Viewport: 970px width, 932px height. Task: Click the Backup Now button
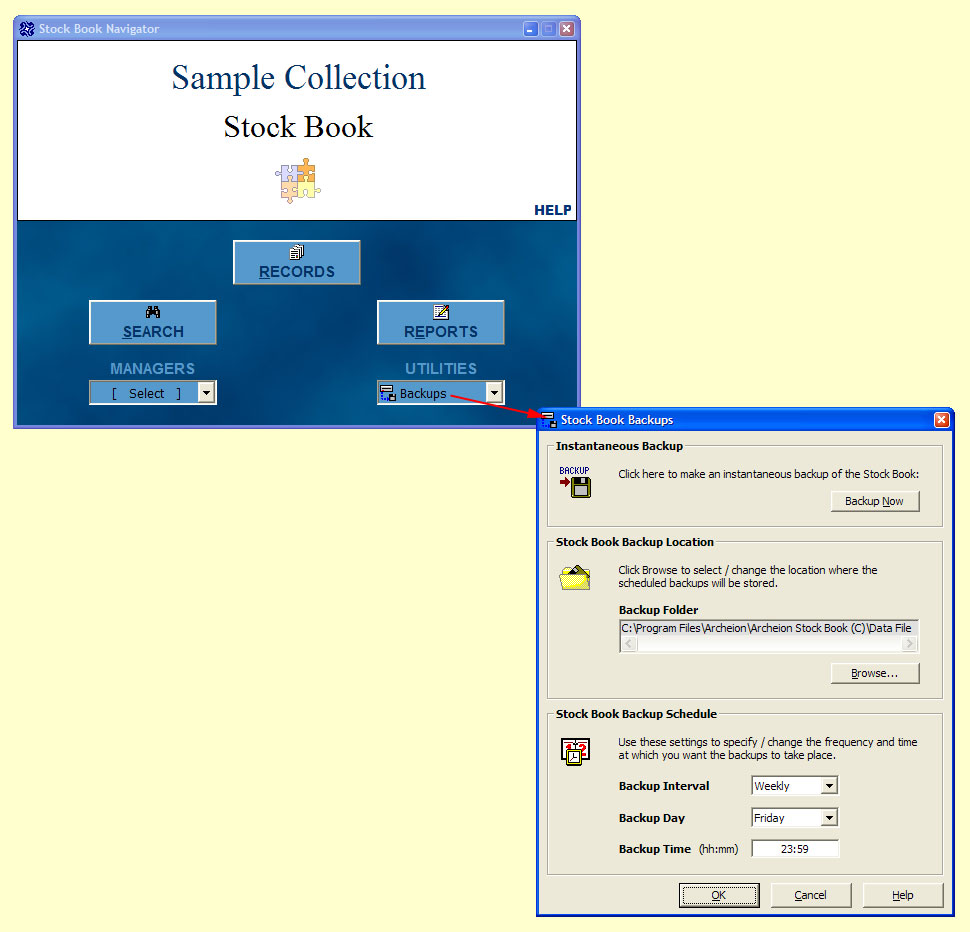(x=875, y=501)
